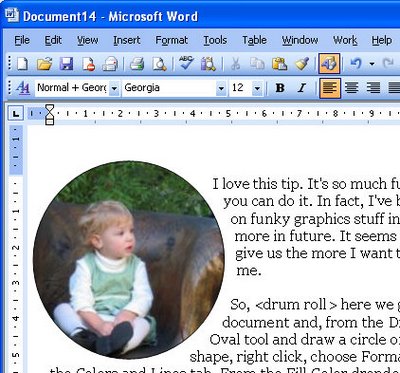400x373 pixels.
Task: Select the circular child photo
Action: click(x=129, y=260)
